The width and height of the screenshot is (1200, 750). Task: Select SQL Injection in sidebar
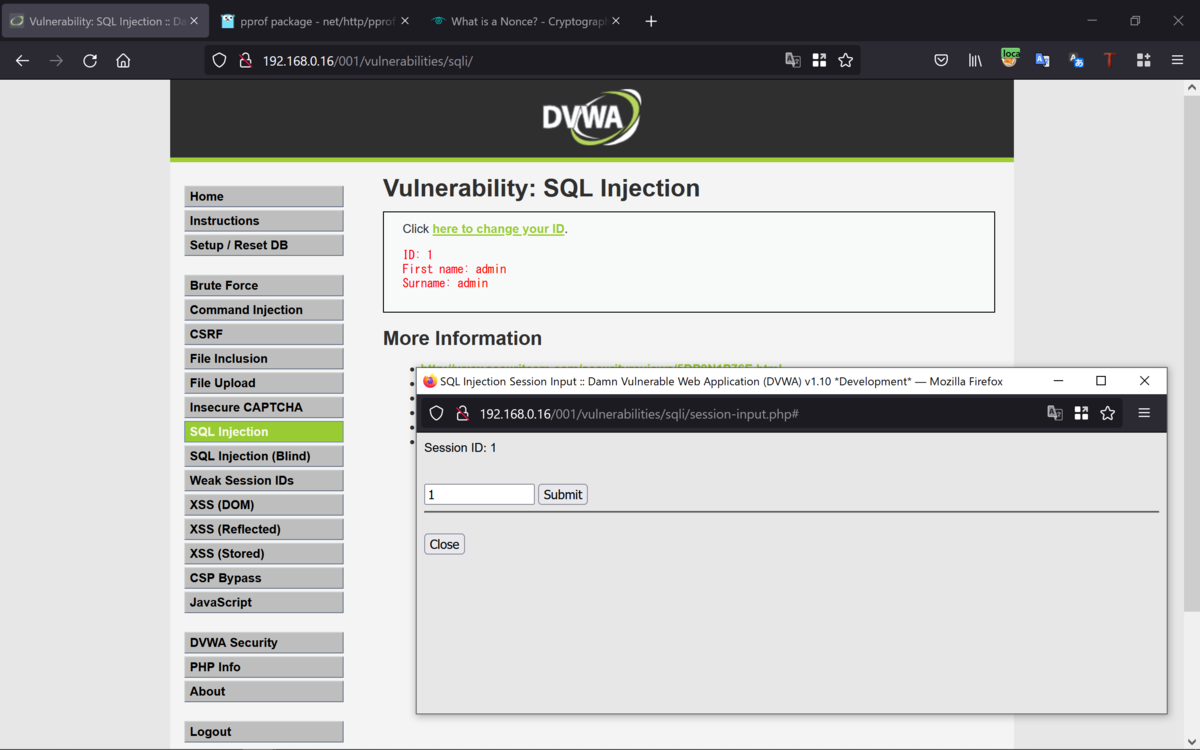[264, 432]
